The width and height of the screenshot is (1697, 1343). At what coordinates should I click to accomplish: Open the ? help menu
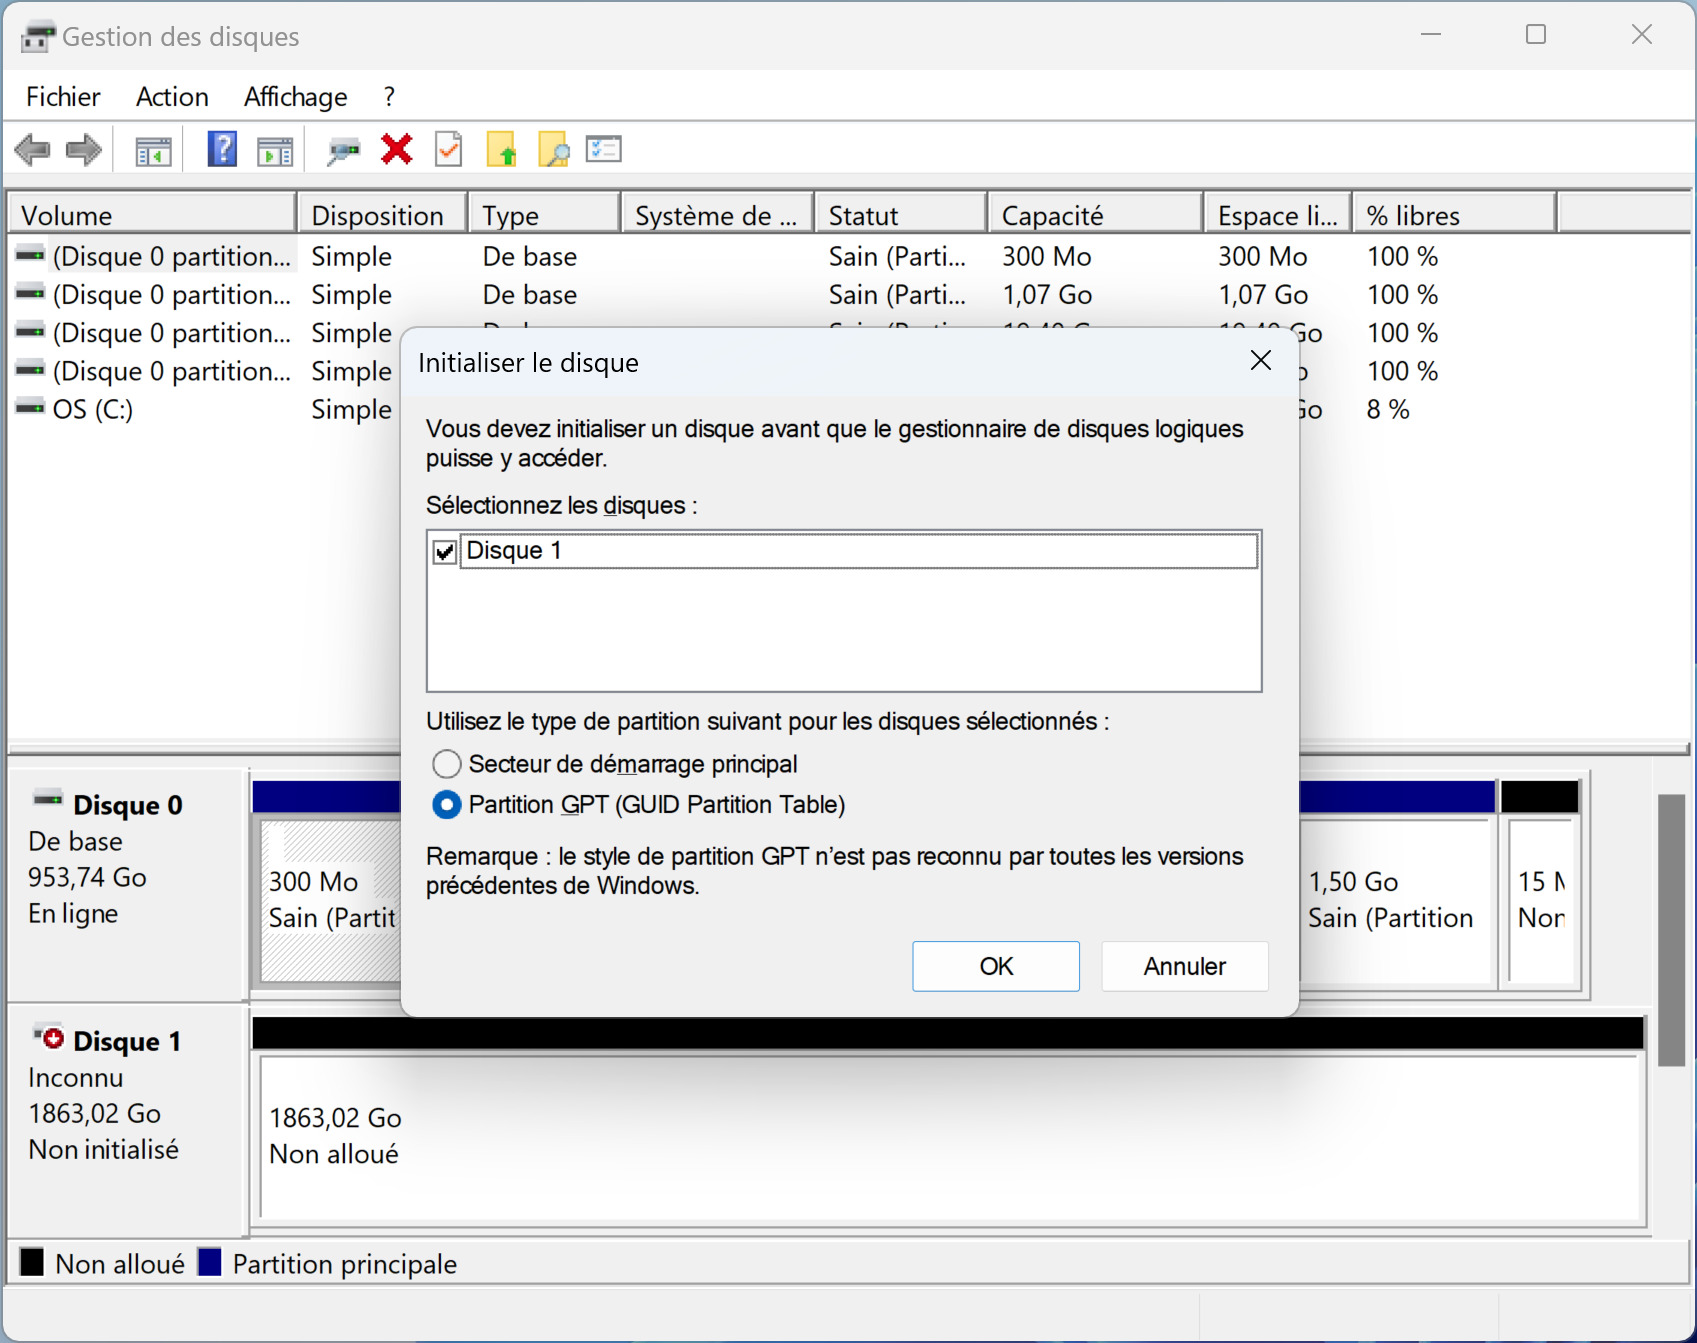click(x=389, y=97)
